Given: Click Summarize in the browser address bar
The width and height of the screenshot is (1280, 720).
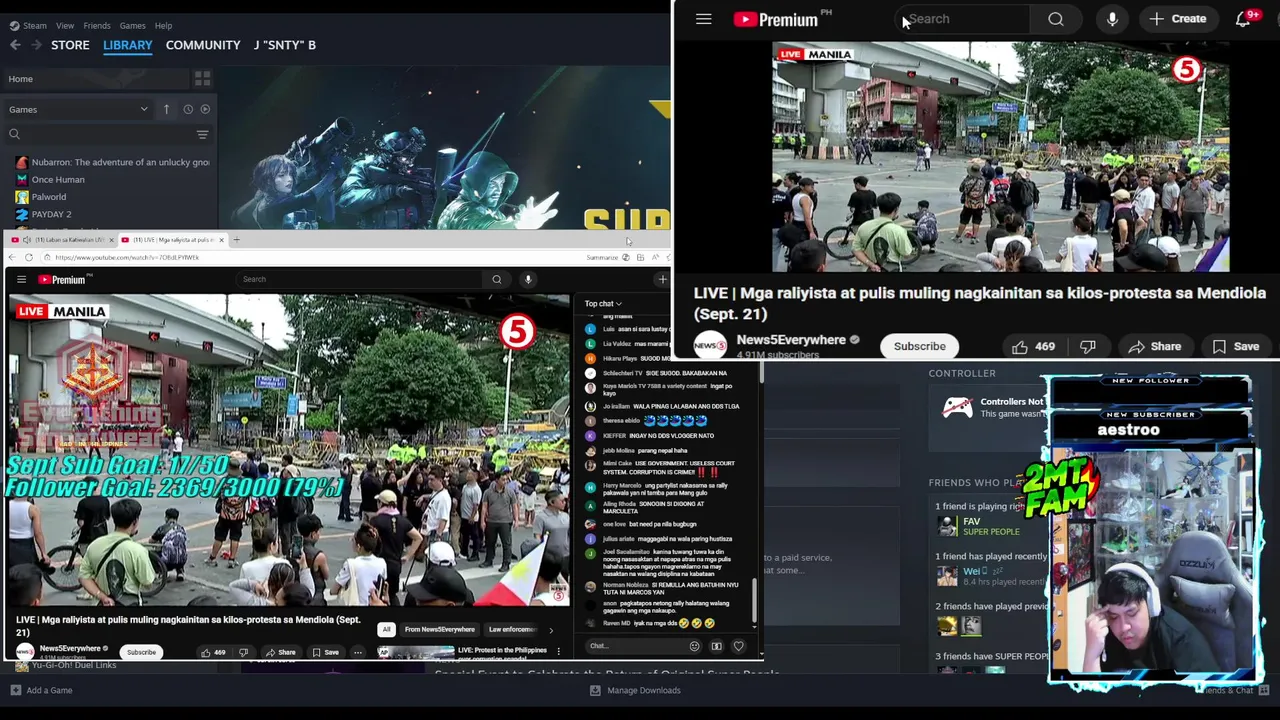Looking at the screenshot, I should click(602, 258).
